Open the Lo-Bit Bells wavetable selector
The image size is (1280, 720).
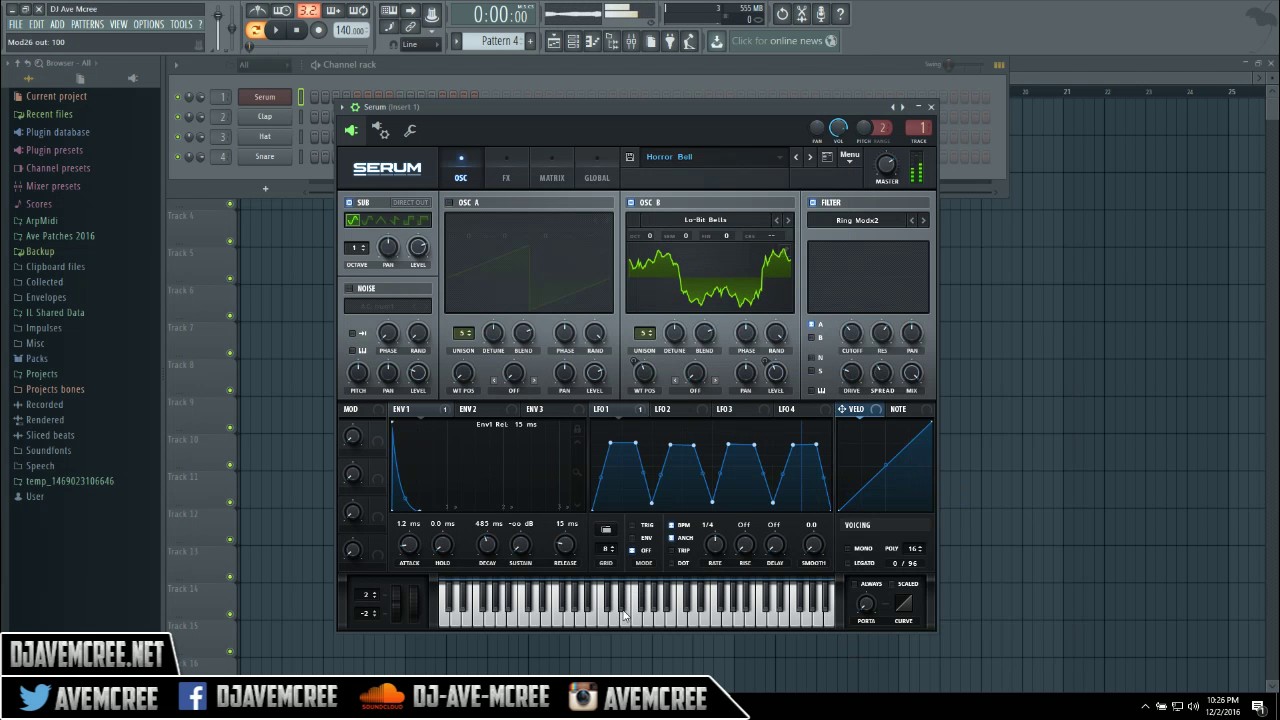point(705,220)
